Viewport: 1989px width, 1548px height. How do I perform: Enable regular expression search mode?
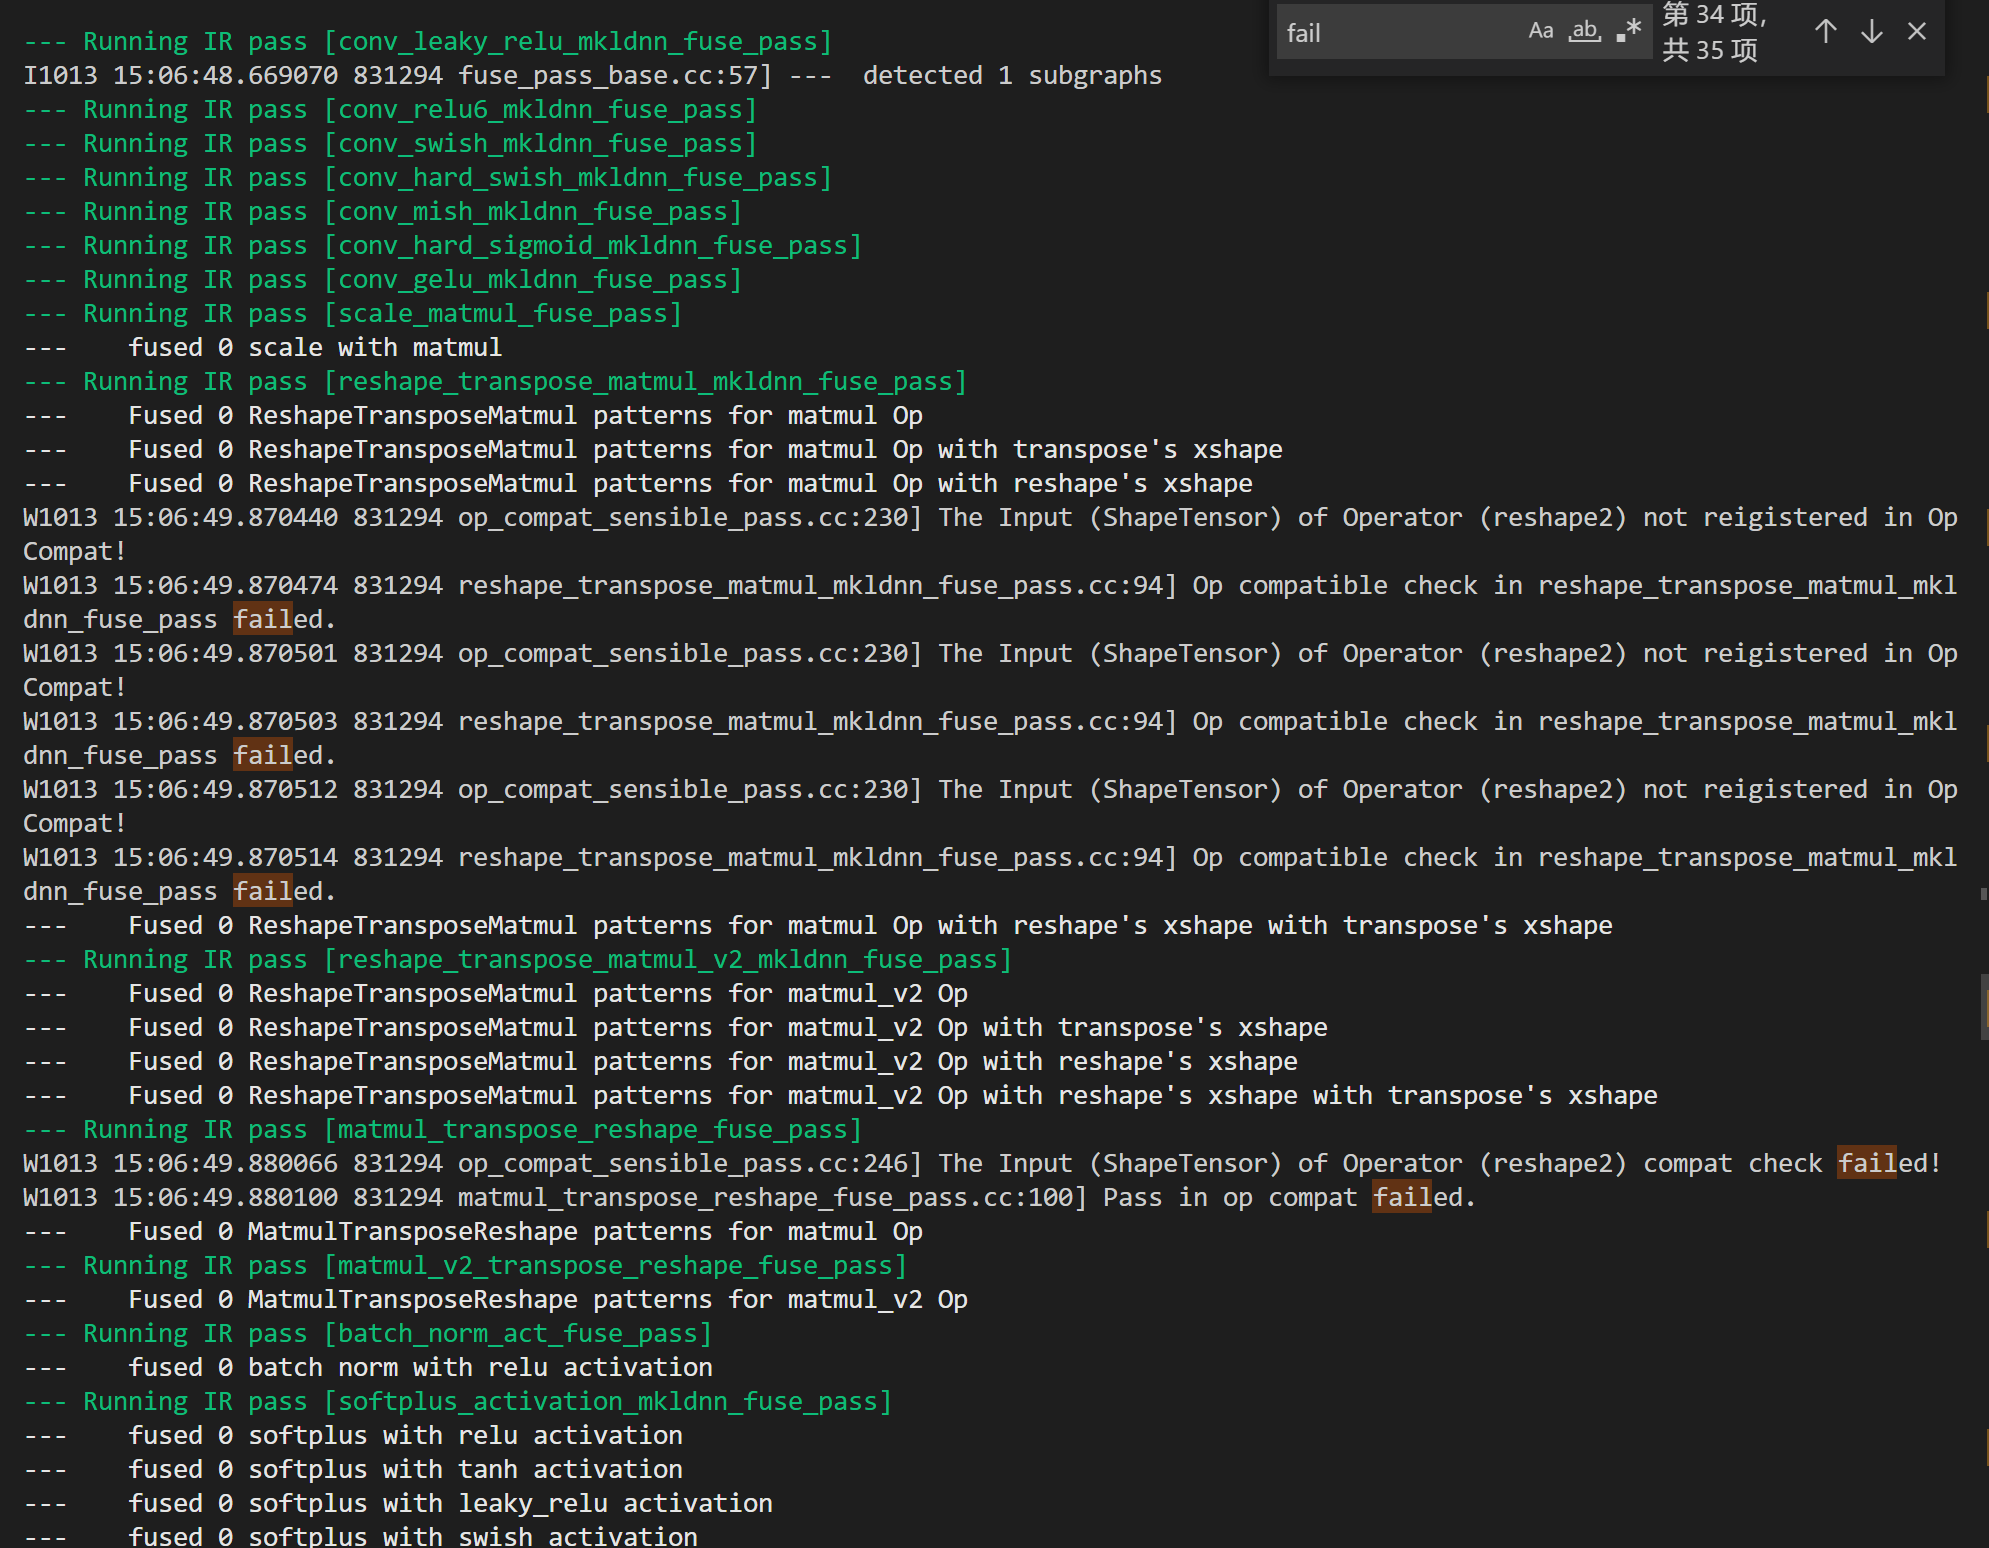[1627, 31]
